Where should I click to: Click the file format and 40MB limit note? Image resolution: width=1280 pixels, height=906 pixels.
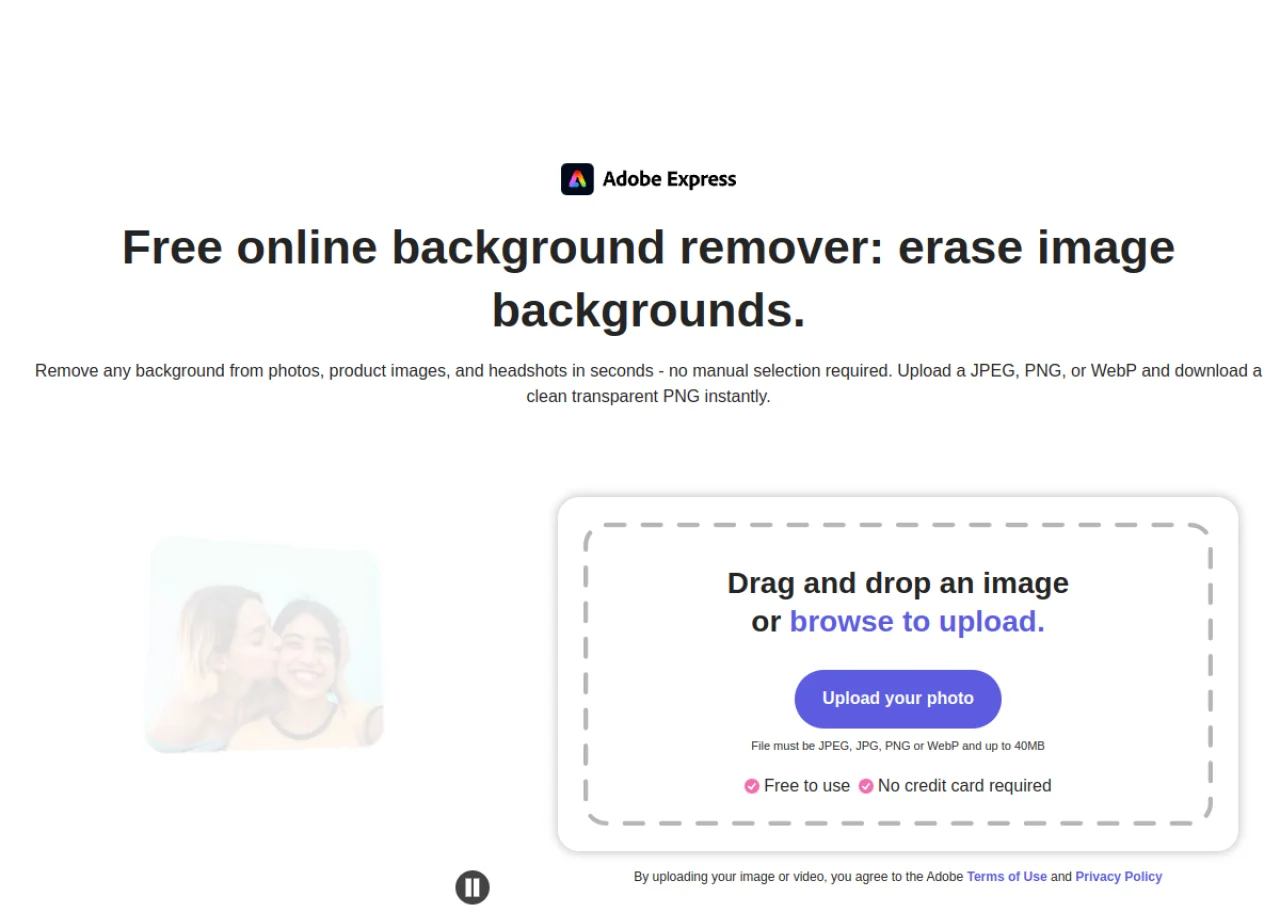pos(898,746)
